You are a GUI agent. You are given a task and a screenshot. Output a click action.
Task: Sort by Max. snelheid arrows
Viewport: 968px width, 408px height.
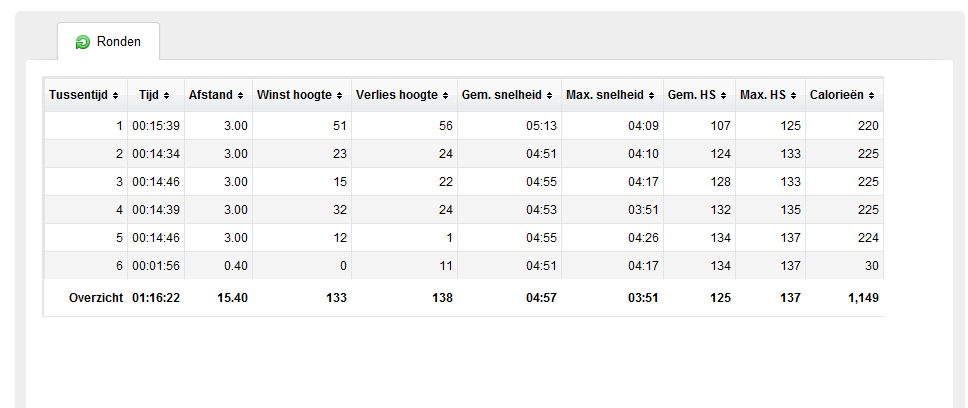[651, 96]
